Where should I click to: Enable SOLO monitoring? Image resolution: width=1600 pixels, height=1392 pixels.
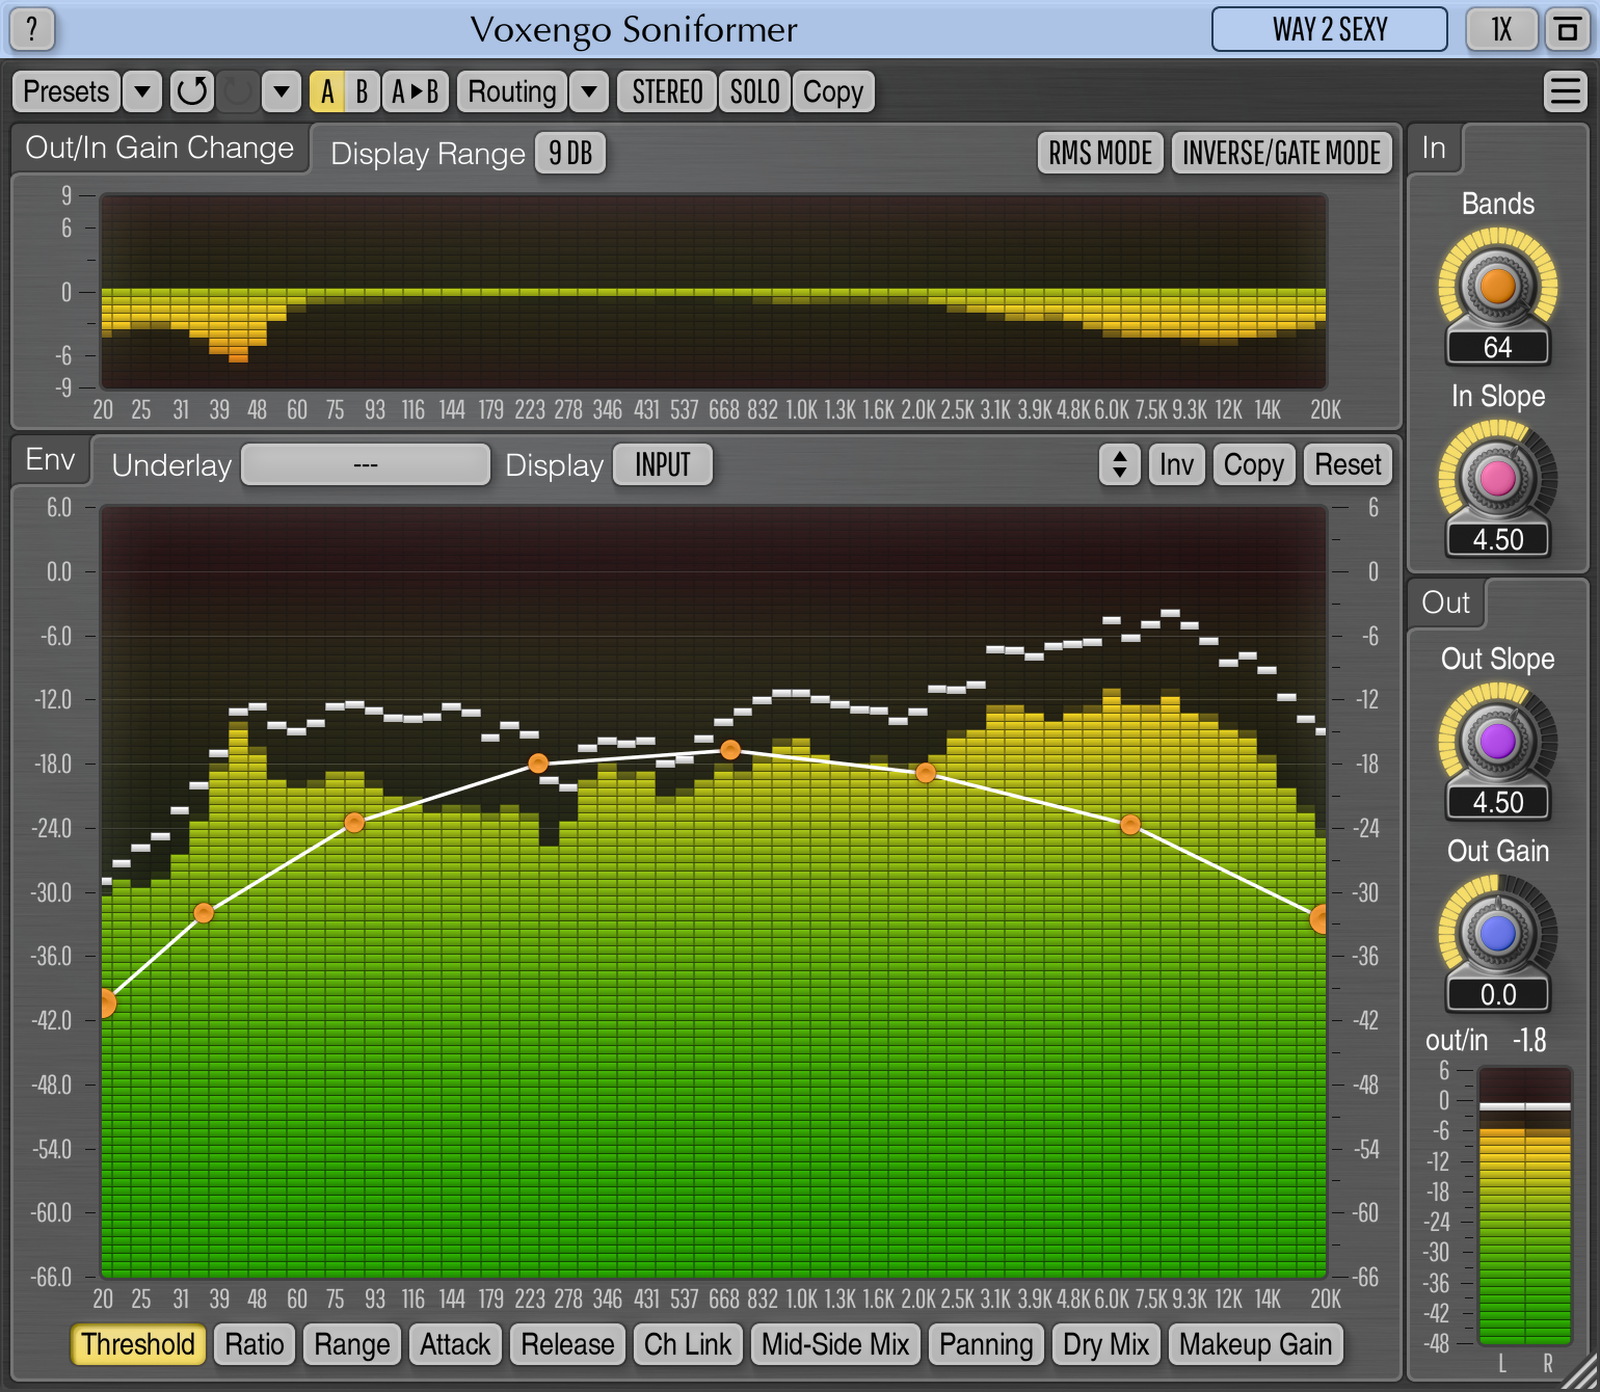click(754, 92)
